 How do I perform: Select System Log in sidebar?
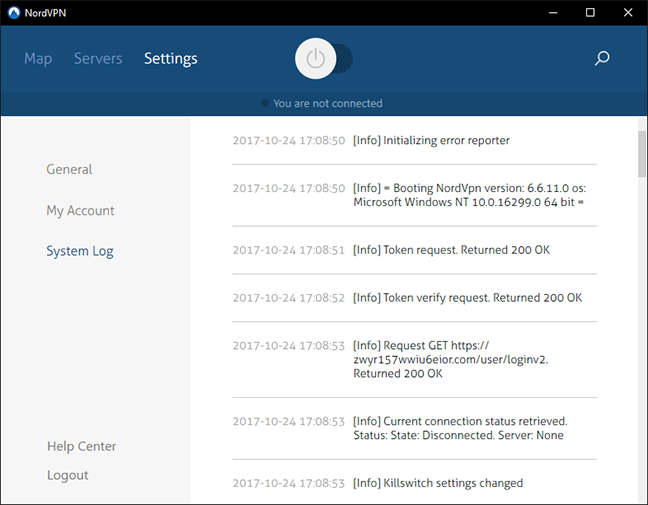pos(80,251)
